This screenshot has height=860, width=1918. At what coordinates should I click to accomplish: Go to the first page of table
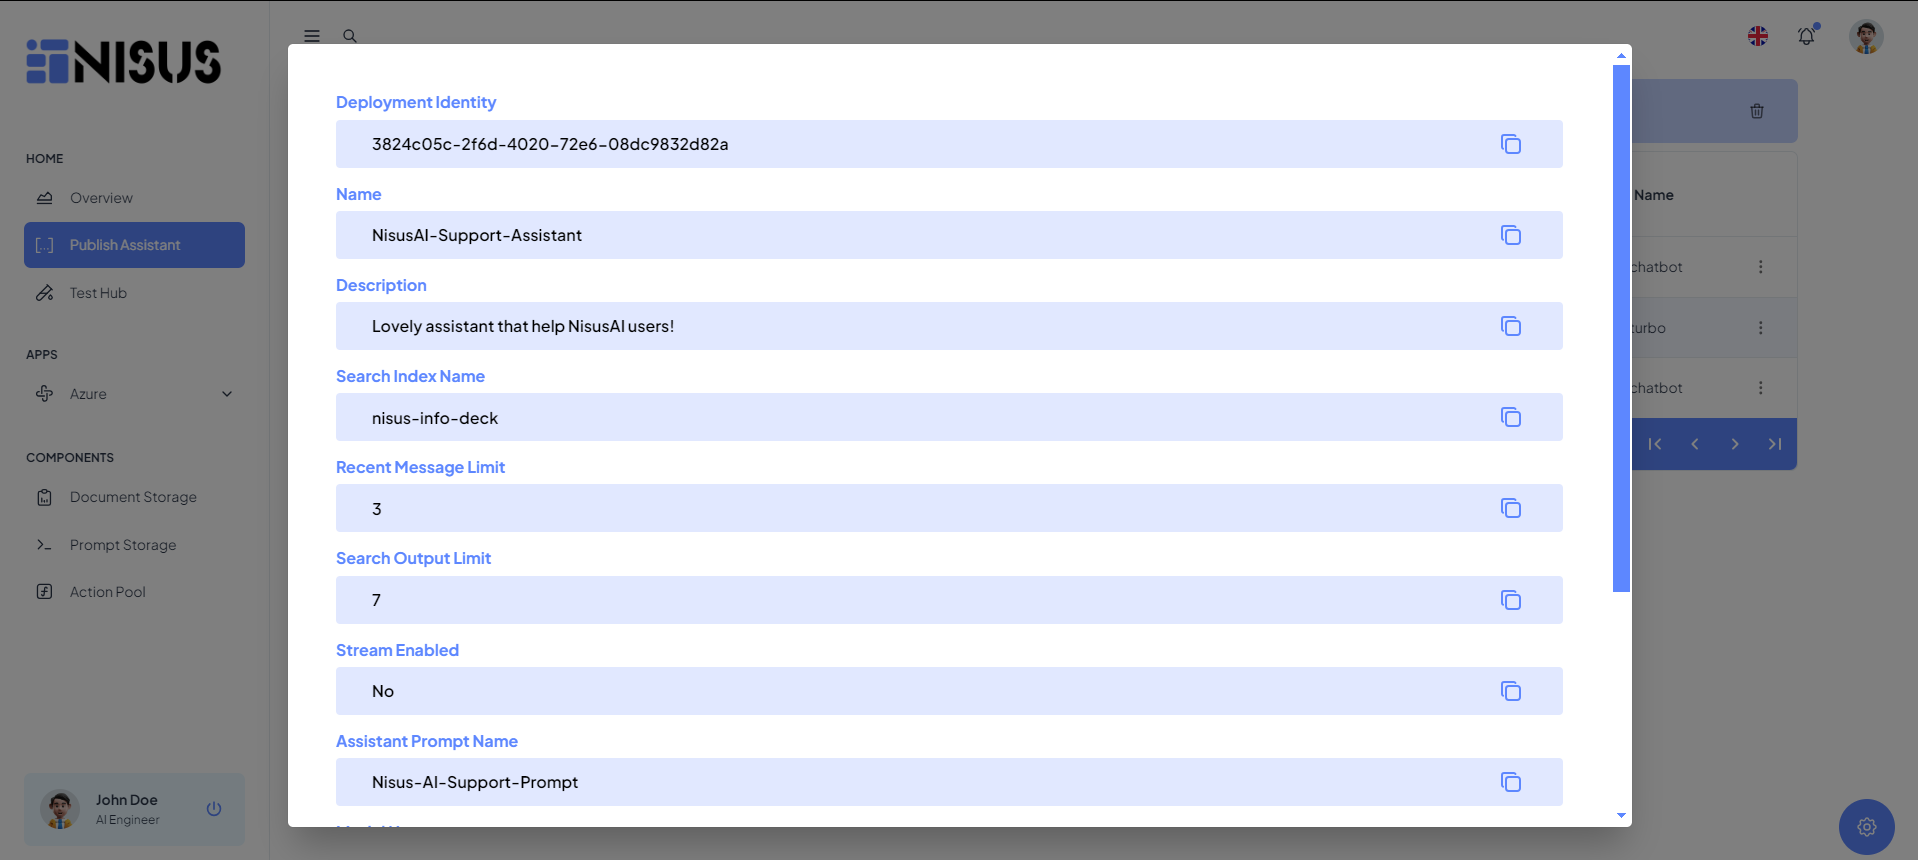point(1655,444)
